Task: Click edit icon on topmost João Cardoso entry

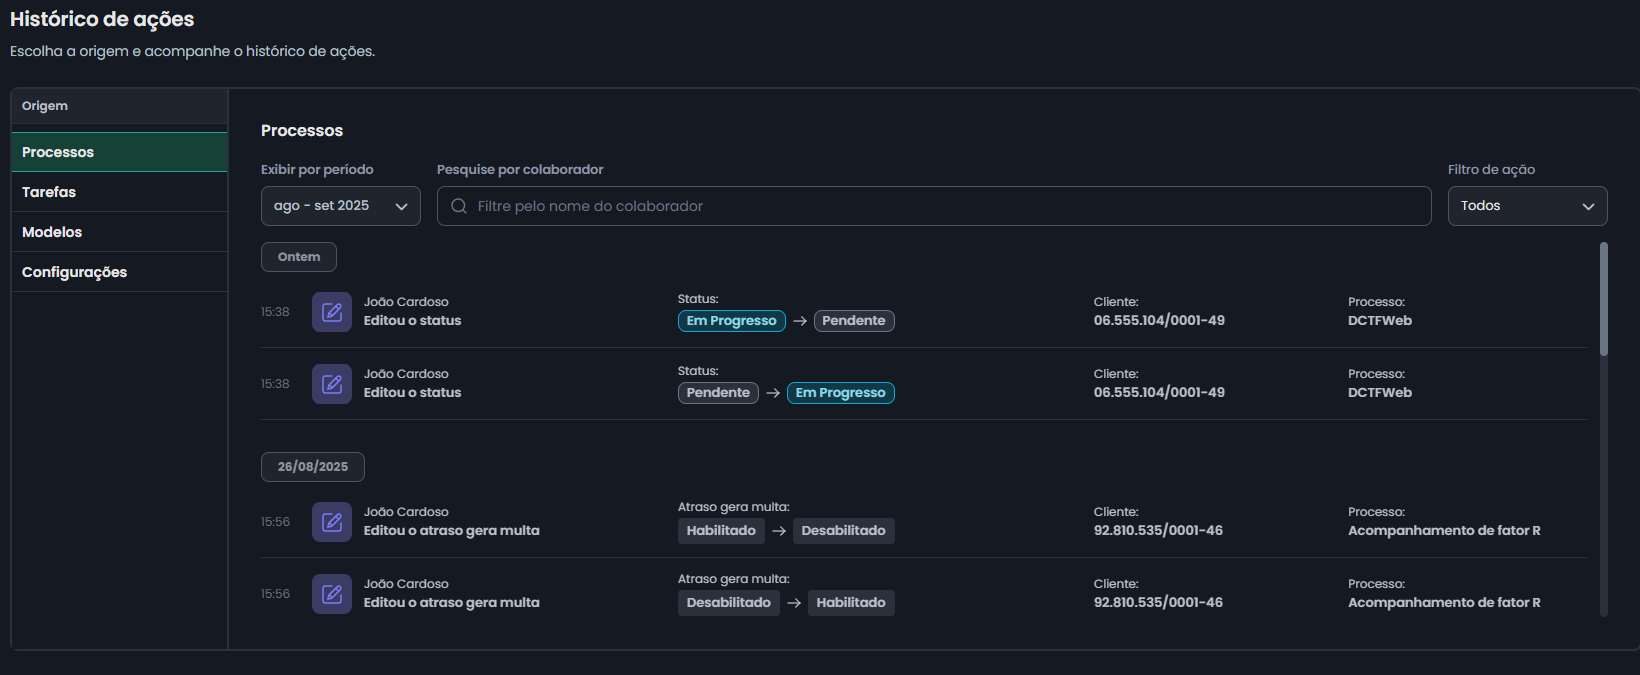Action: coord(331,312)
